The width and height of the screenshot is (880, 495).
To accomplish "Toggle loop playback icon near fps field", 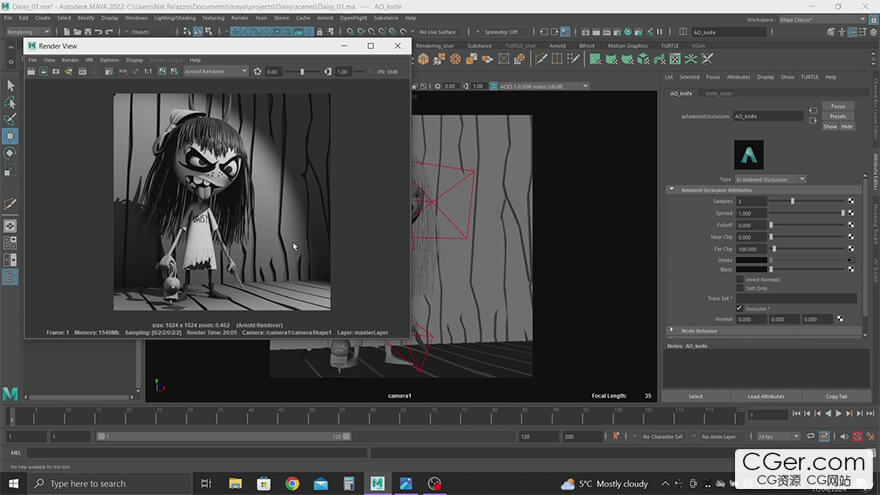I will (x=810, y=436).
